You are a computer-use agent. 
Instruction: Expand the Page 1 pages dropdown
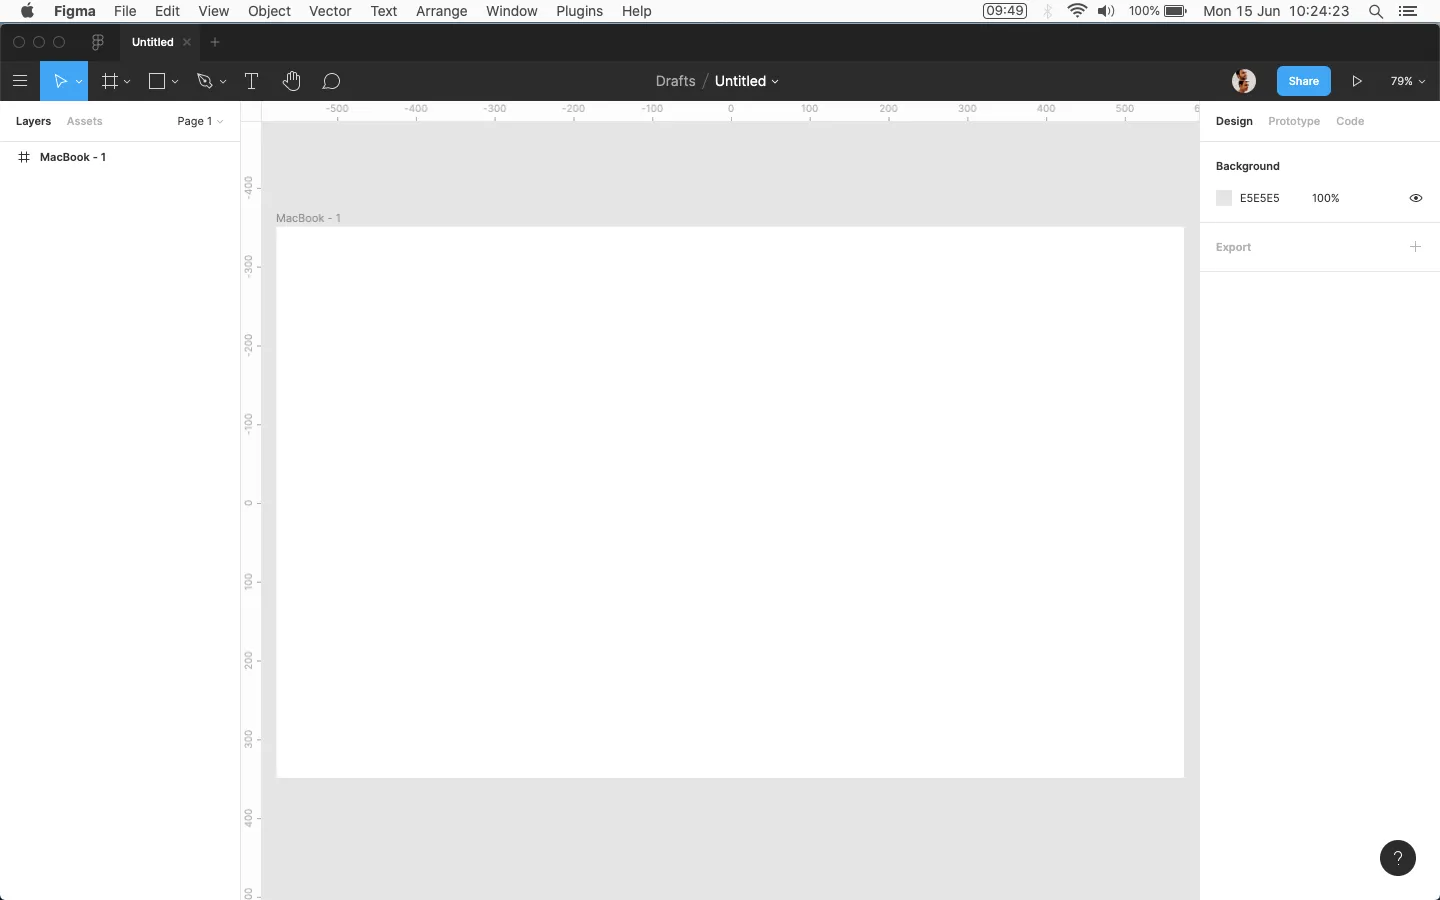(x=200, y=121)
